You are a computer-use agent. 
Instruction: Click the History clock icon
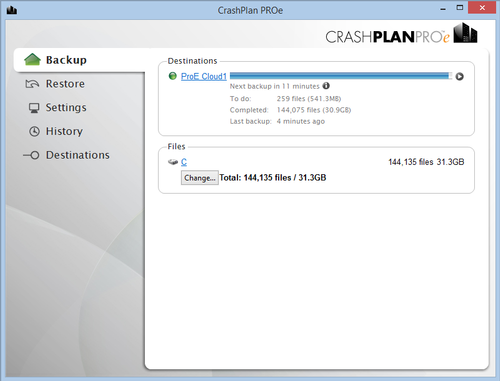[x=34, y=131]
